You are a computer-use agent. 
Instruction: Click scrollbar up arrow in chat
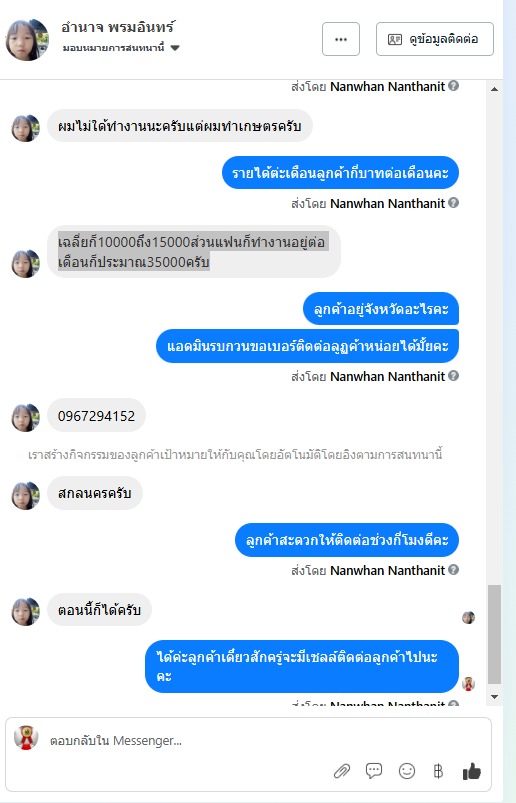click(x=494, y=89)
